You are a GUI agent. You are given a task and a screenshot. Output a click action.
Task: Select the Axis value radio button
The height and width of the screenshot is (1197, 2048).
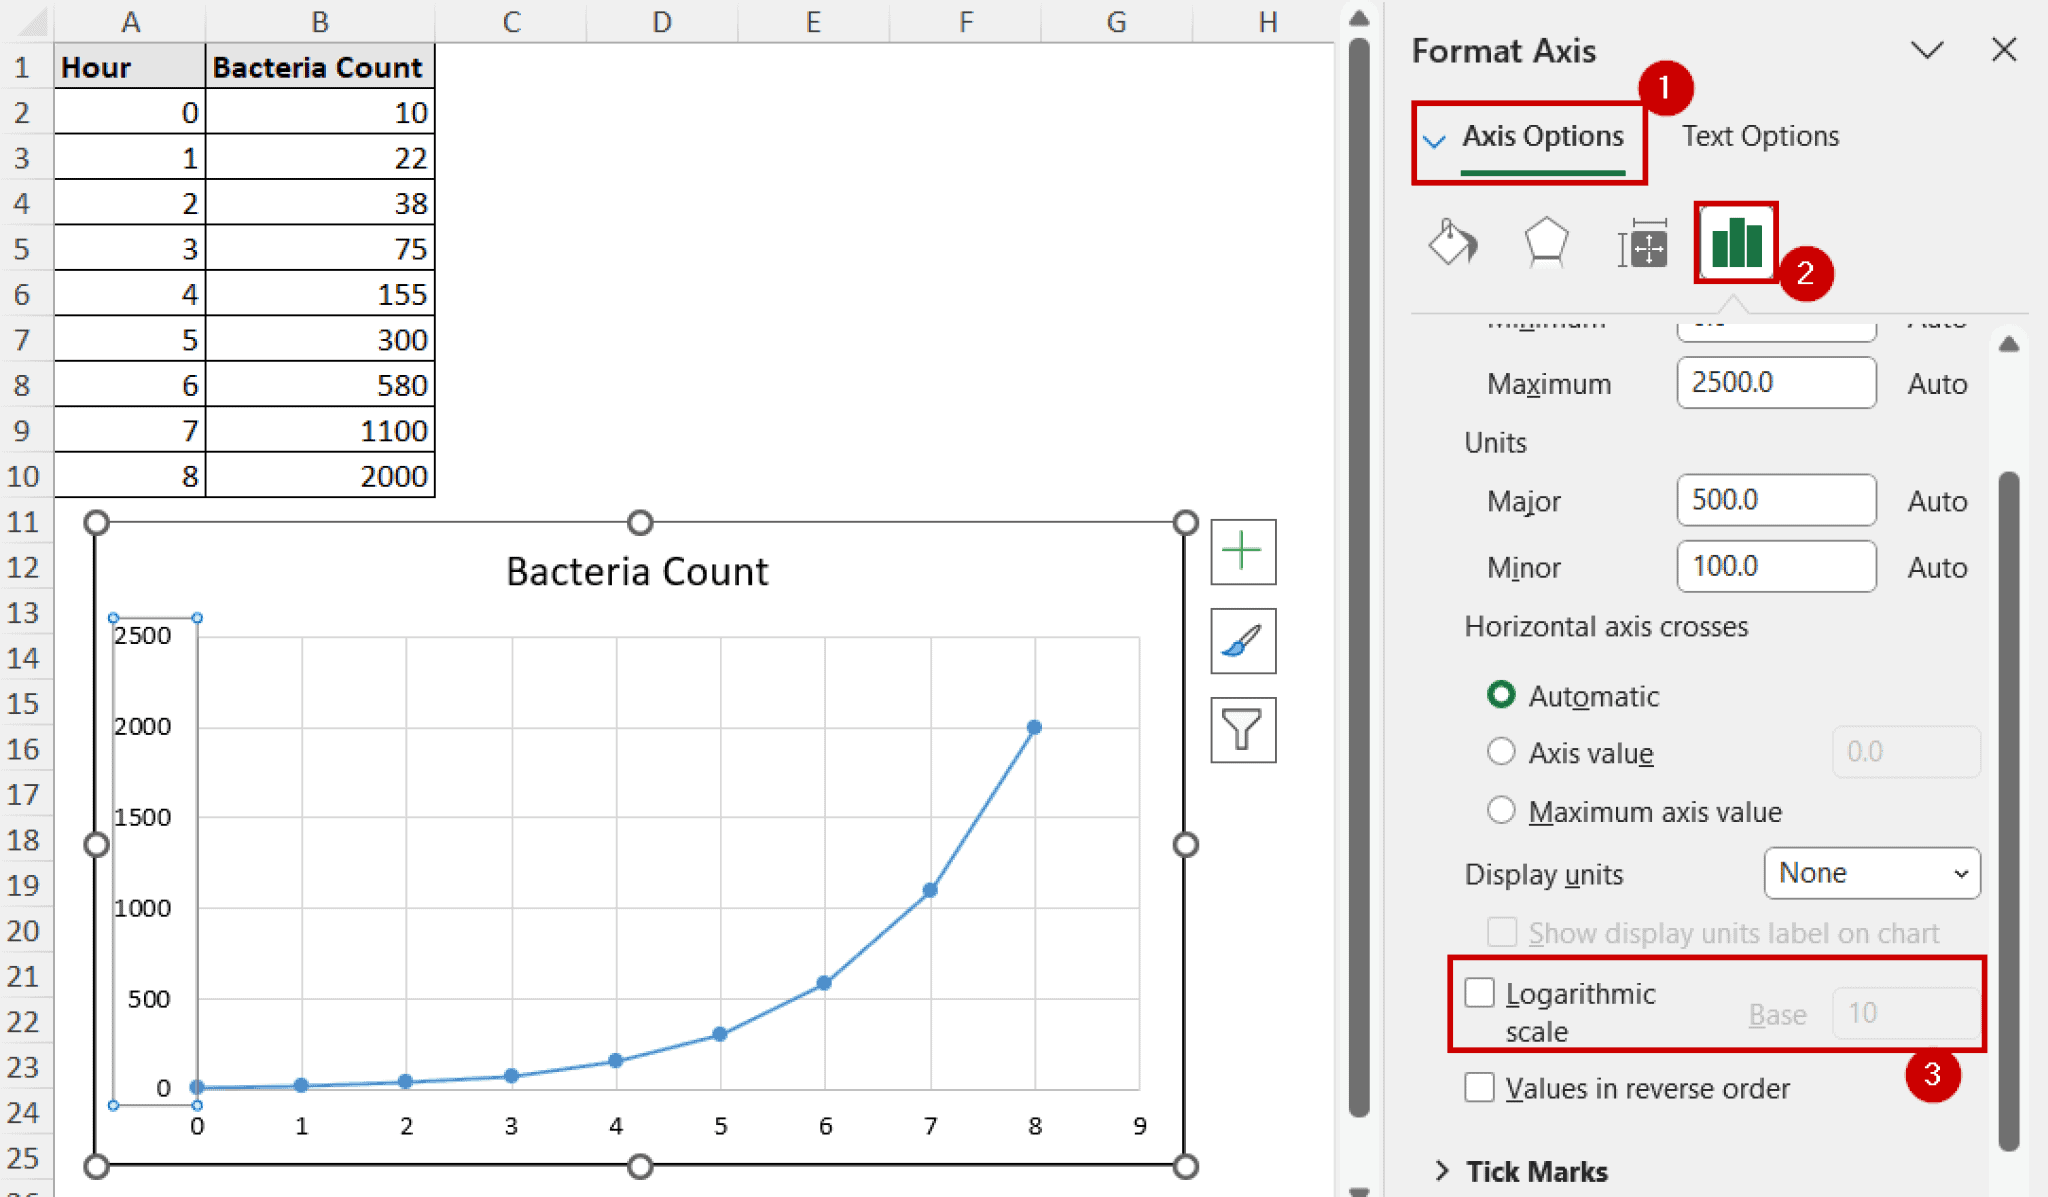(x=1501, y=752)
